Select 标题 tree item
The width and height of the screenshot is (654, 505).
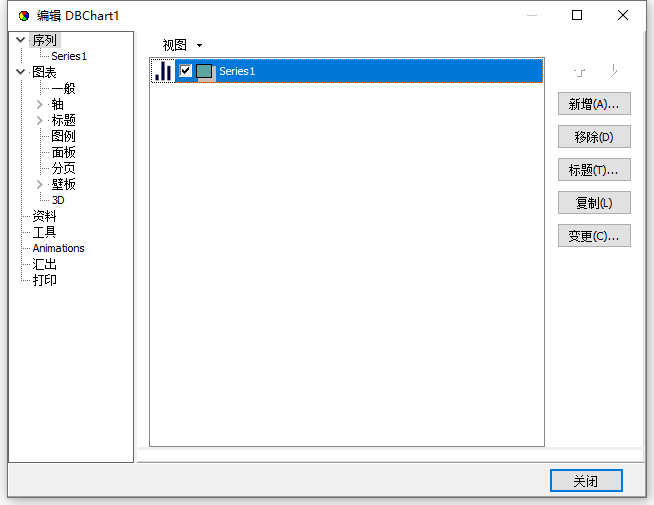coord(63,120)
